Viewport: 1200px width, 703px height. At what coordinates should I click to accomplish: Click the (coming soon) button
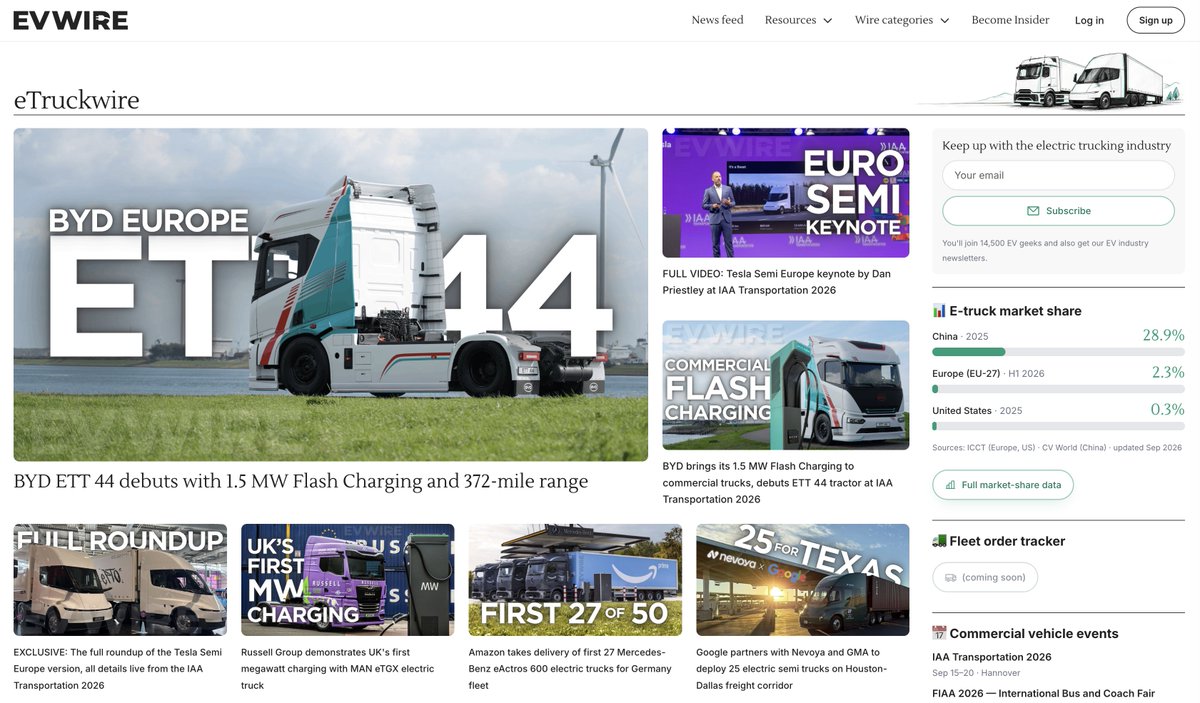(x=985, y=577)
